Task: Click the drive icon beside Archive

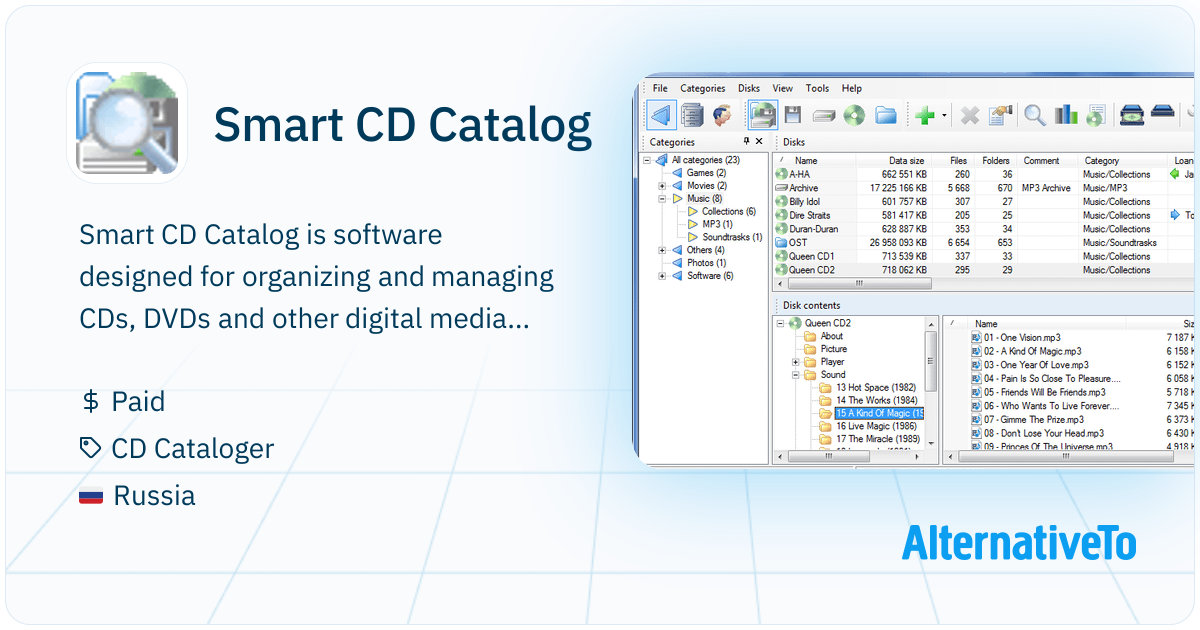Action: coord(781,188)
